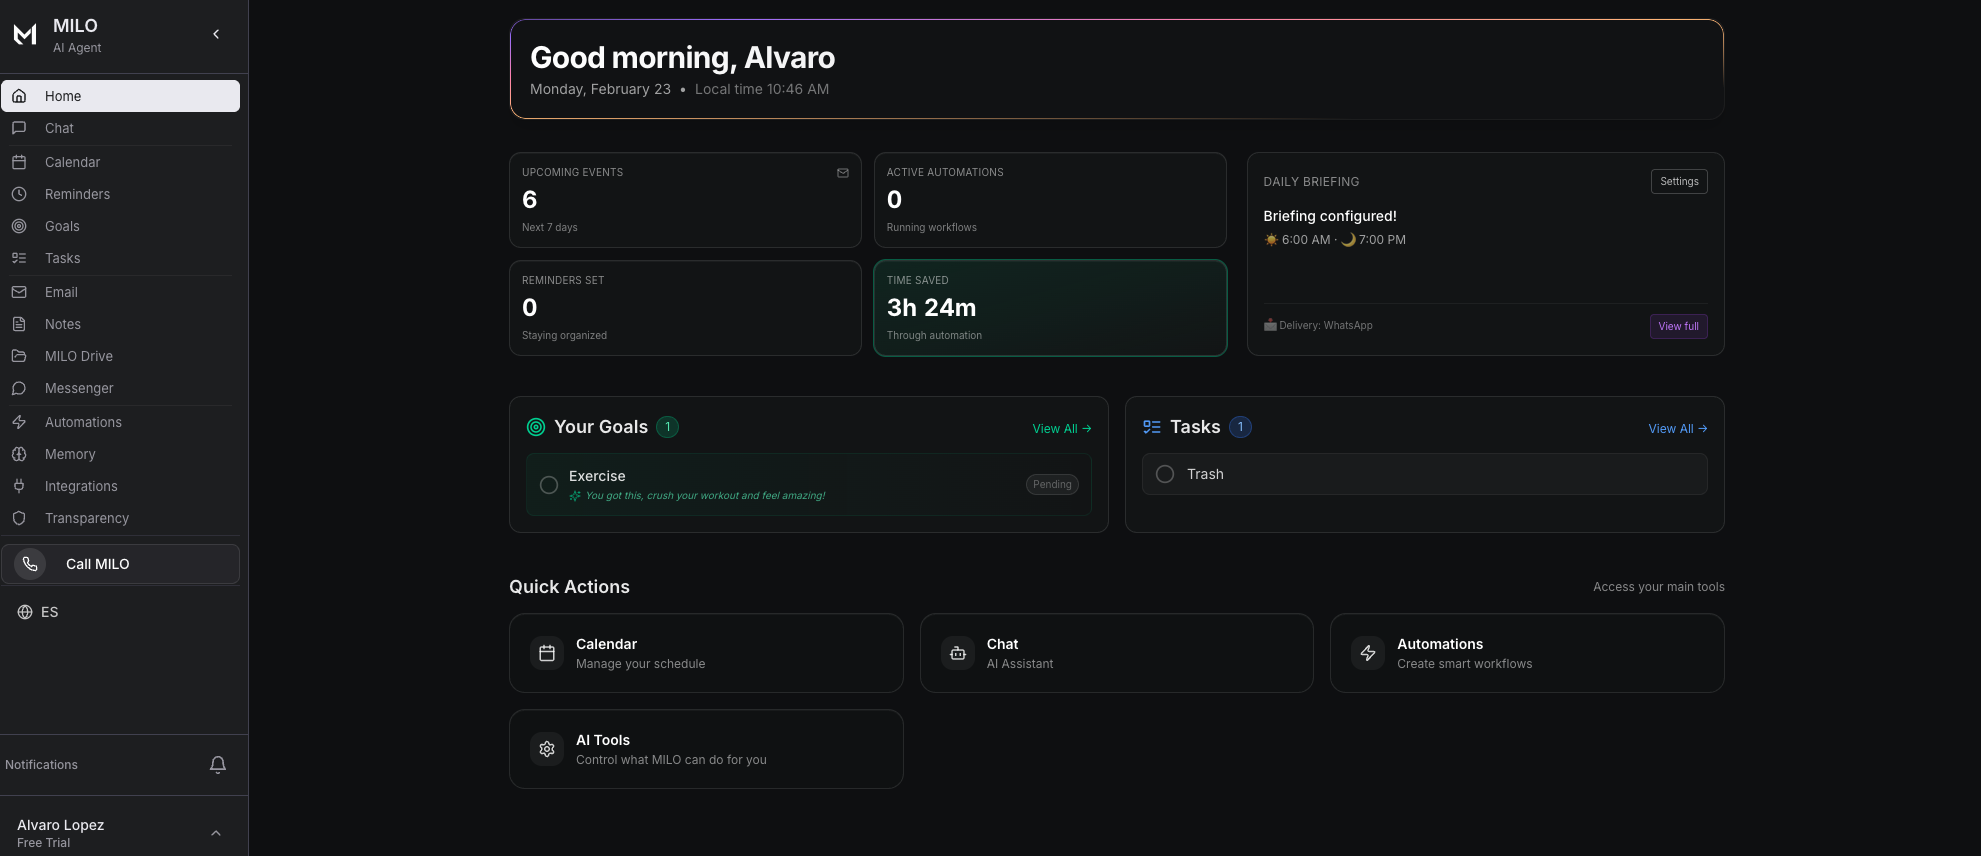Open Memory from the sidebar
This screenshot has width=1981, height=856.
pos(121,454)
